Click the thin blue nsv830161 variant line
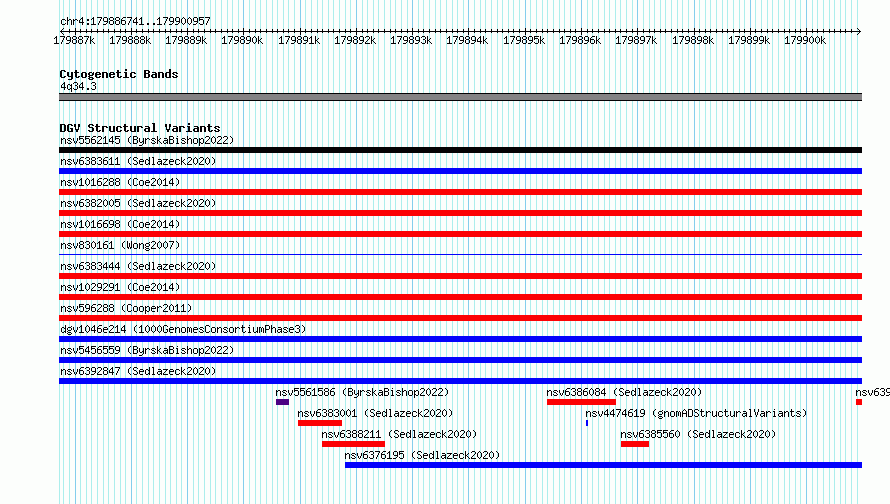Viewport: 890px width, 504px height. [x=460, y=254]
